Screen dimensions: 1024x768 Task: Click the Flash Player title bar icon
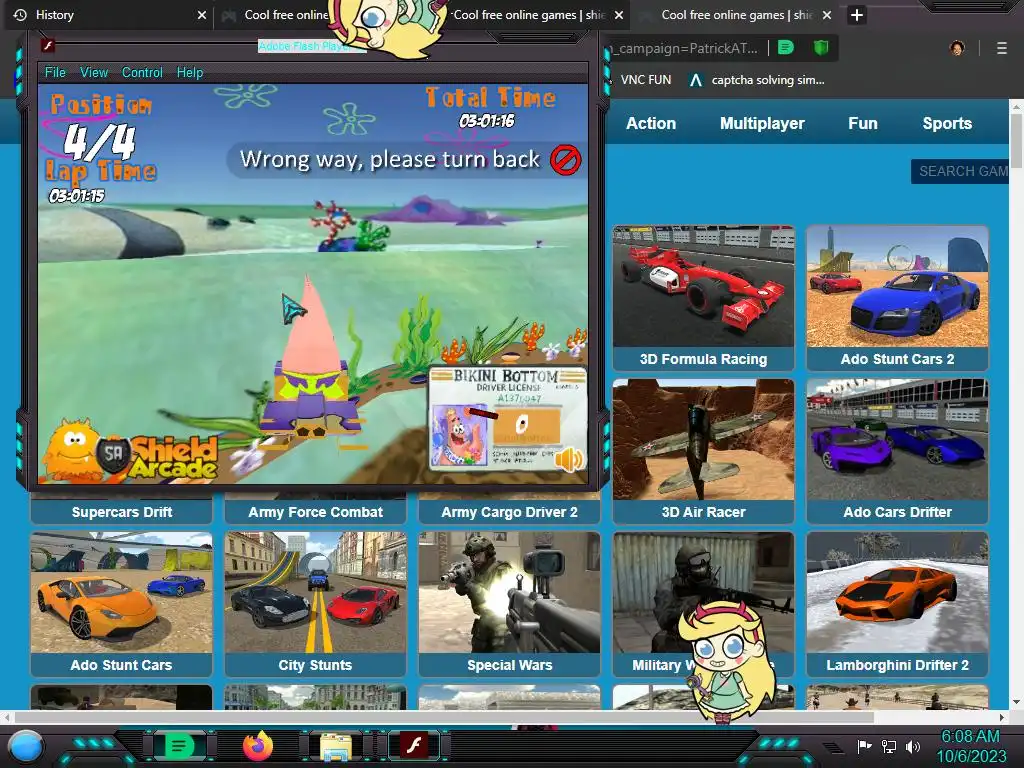click(x=48, y=45)
